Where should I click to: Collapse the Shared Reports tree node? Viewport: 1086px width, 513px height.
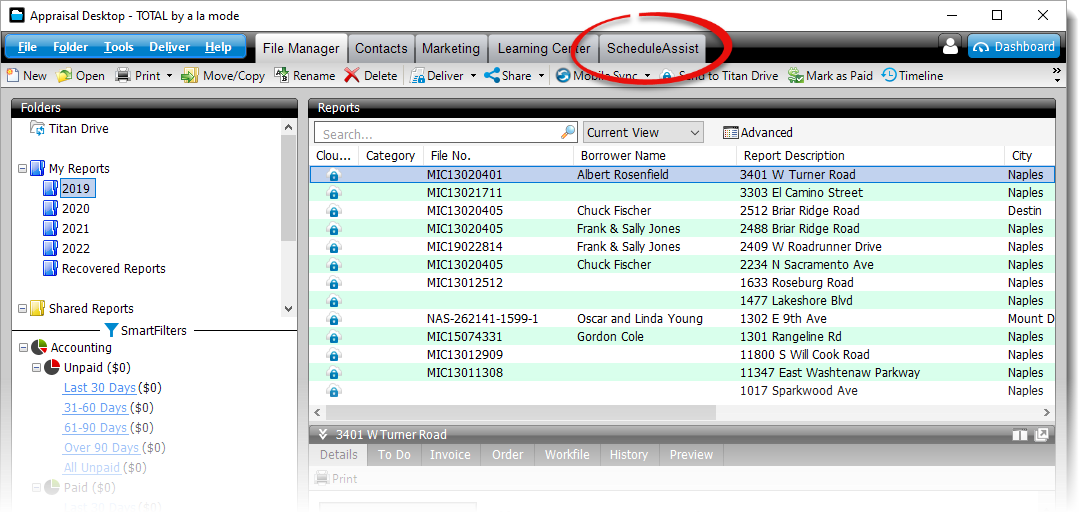(x=22, y=309)
